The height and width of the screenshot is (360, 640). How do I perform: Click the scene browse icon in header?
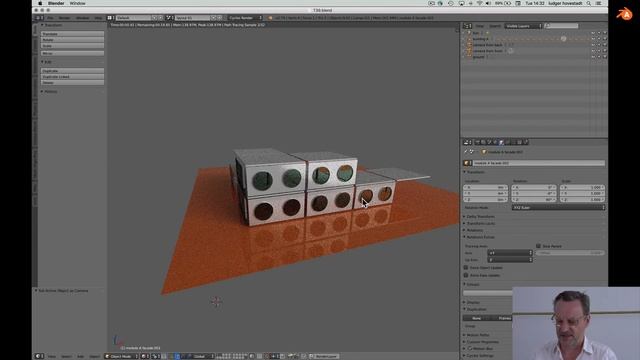coord(169,18)
